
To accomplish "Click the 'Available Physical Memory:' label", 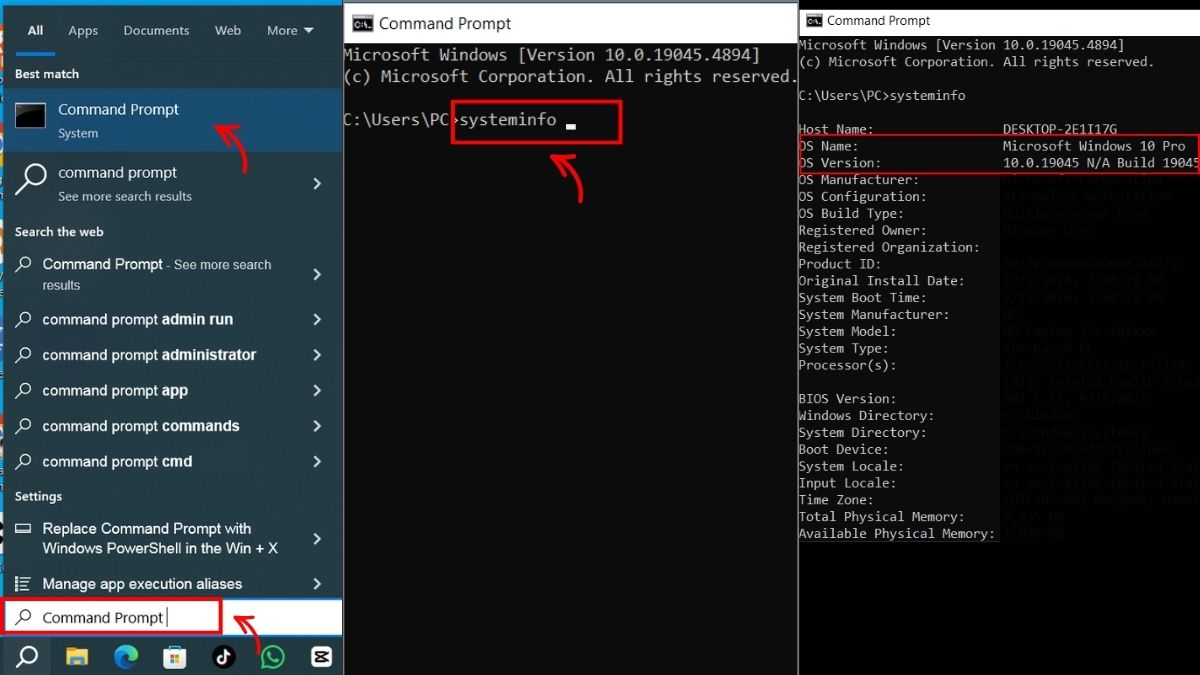I will coord(897,534).
